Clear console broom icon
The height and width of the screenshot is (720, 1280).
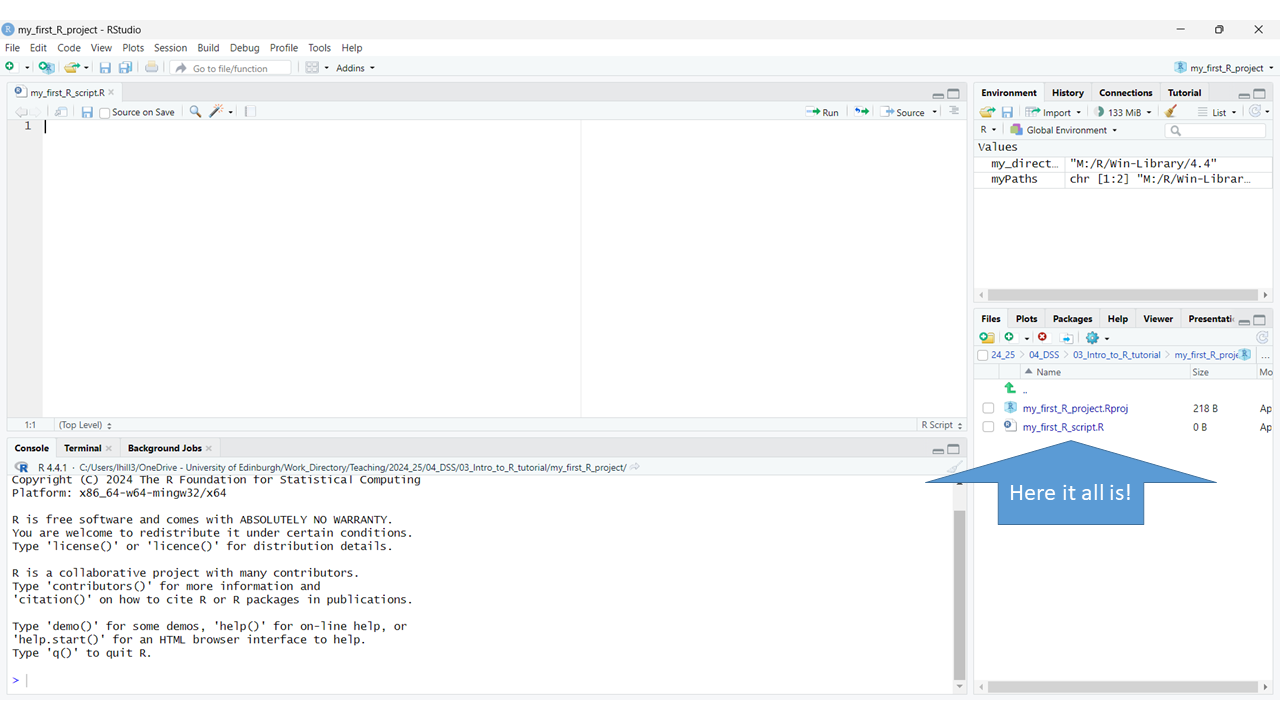pyautogui.click(x=955, y=467)
